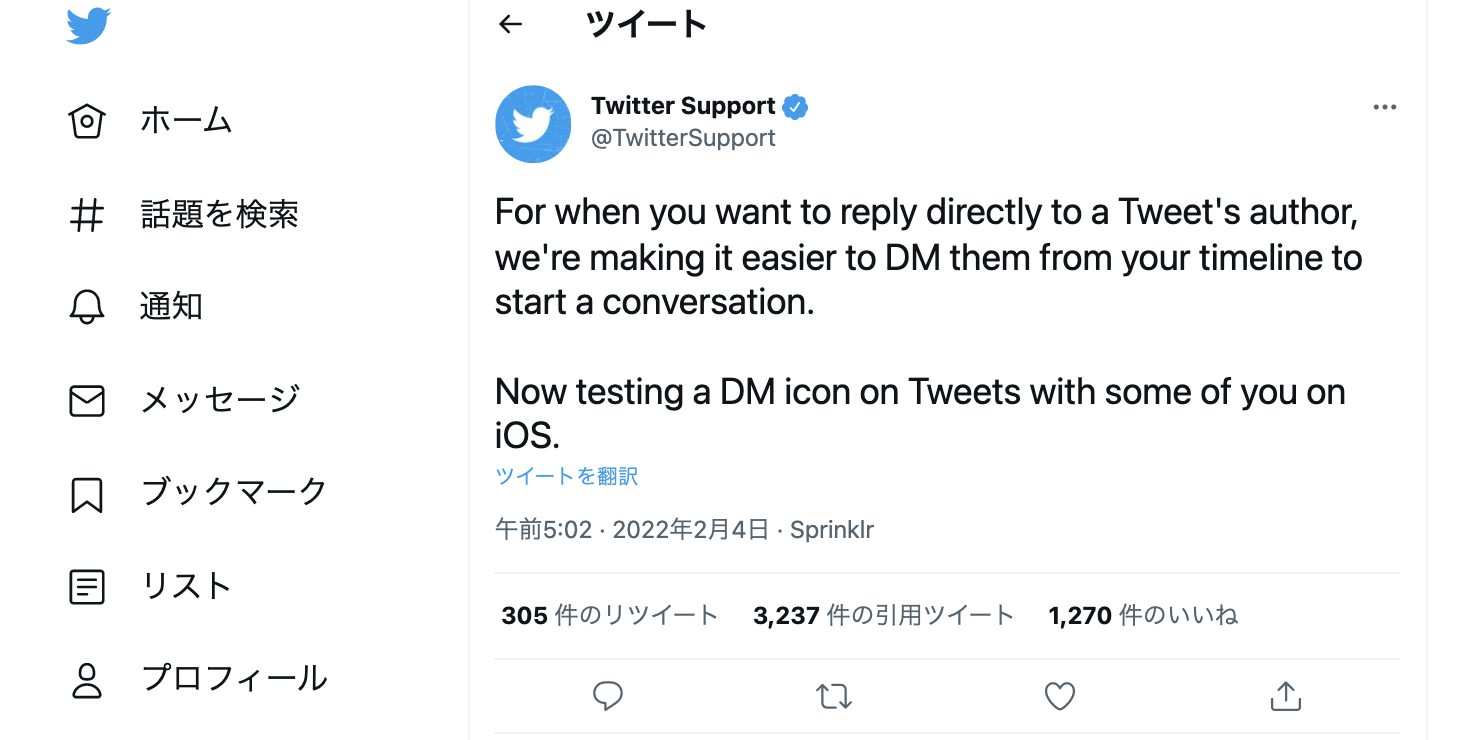View 1,270 件のいいね list
Image resolution: width=1472 pixels, height=740 pixels.
(x=1143, y=616)
